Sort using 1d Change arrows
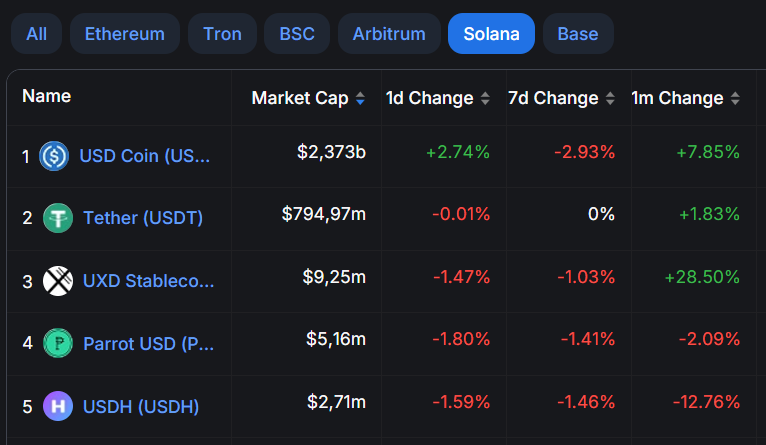This screenshot has height=445, width=766. (485, 98)
